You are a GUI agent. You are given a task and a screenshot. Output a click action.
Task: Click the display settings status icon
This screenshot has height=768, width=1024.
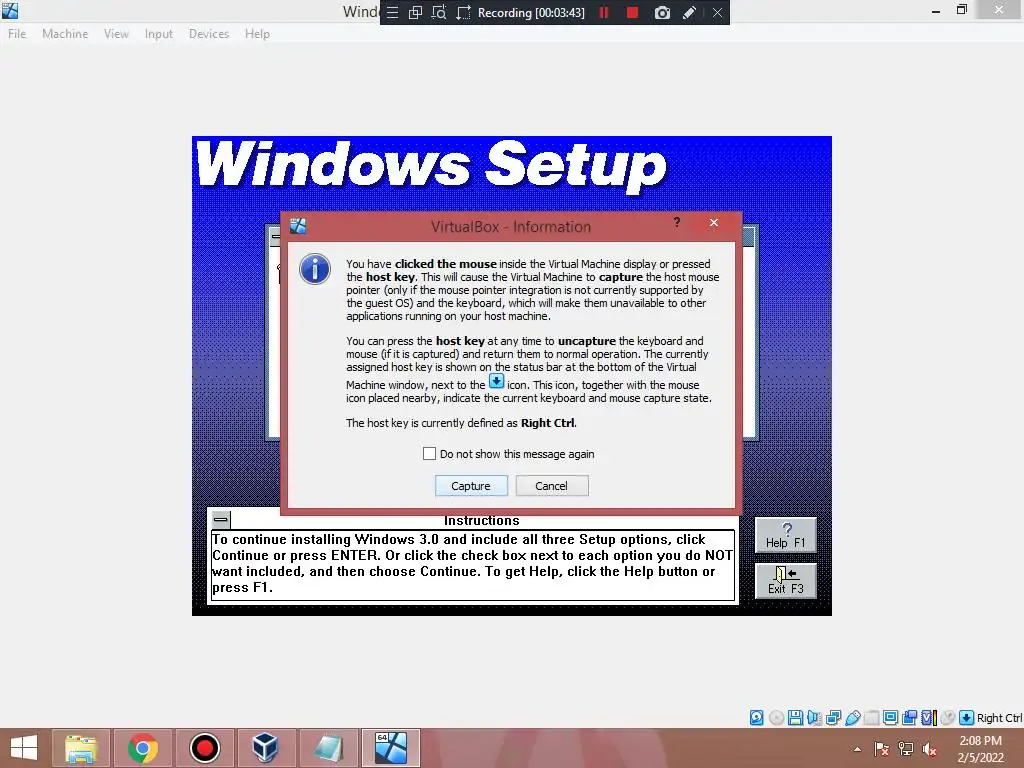890,718
